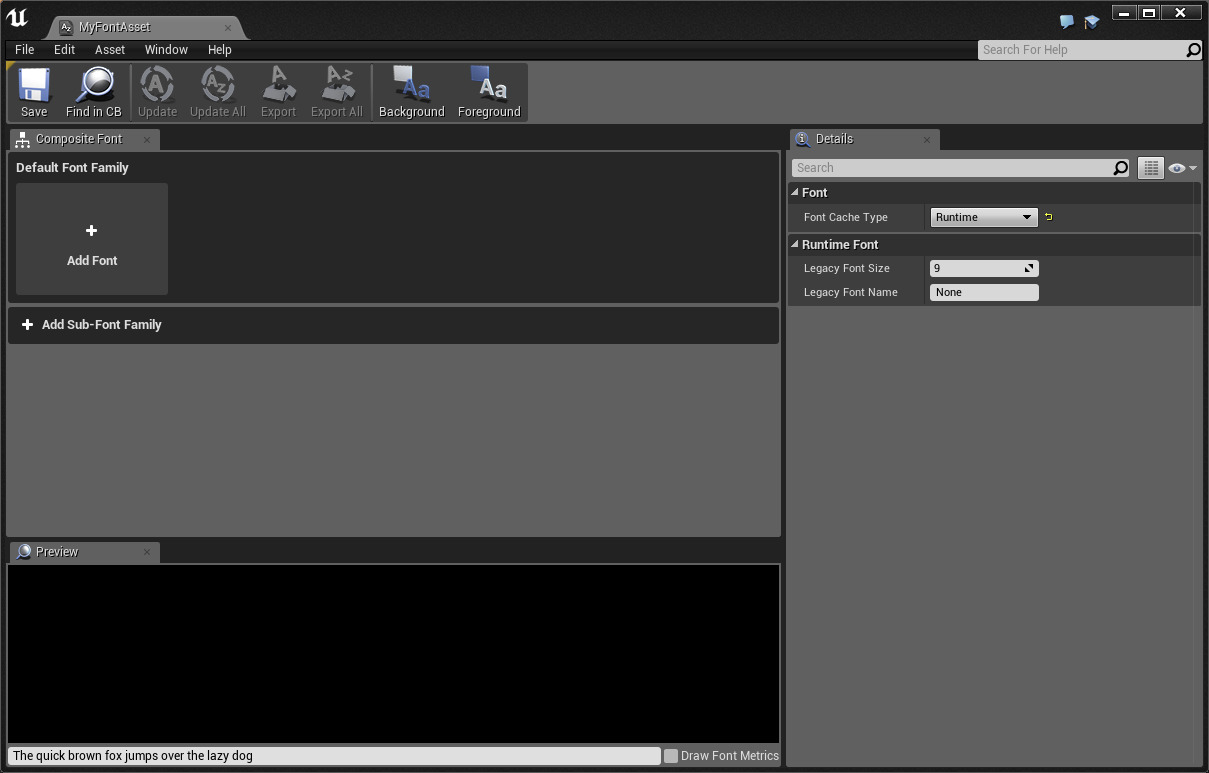Enable Draw Font Metrics checkbox
1209x773 pixels.
671,756
